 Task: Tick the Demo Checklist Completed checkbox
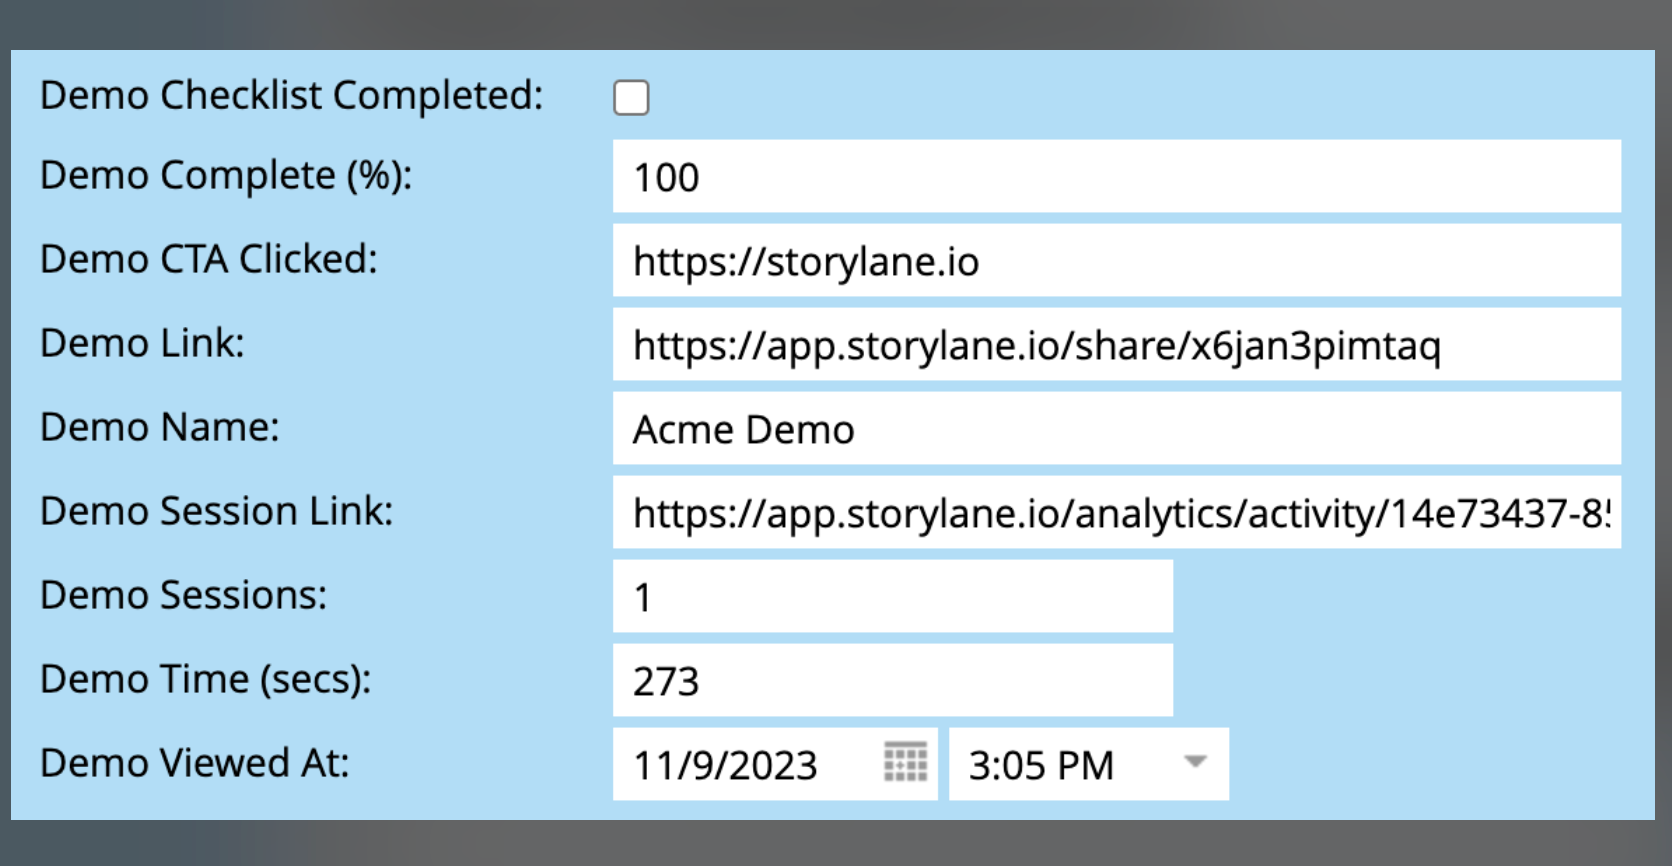click(631, 98)
